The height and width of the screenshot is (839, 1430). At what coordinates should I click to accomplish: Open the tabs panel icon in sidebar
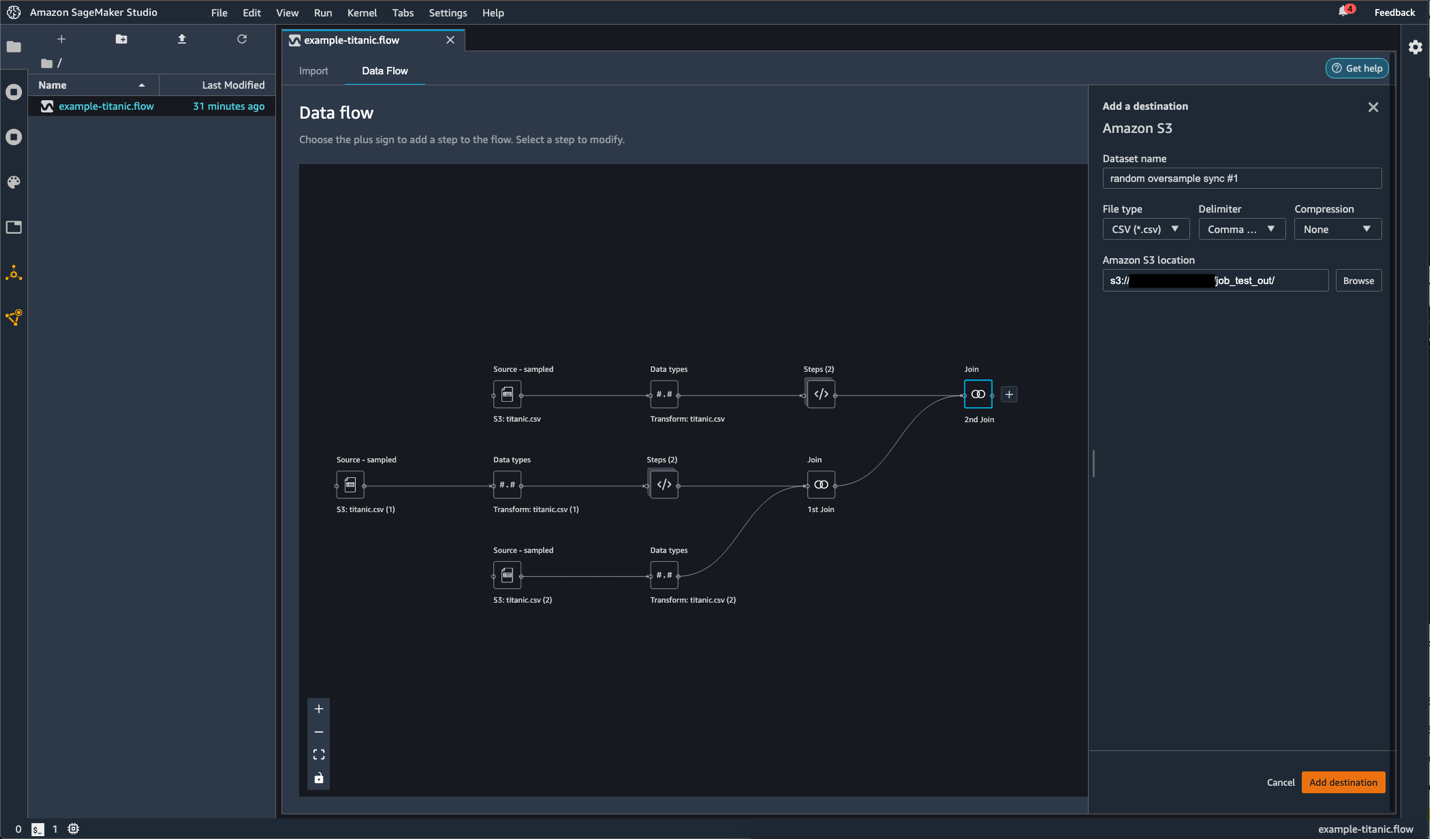point(14,227)
